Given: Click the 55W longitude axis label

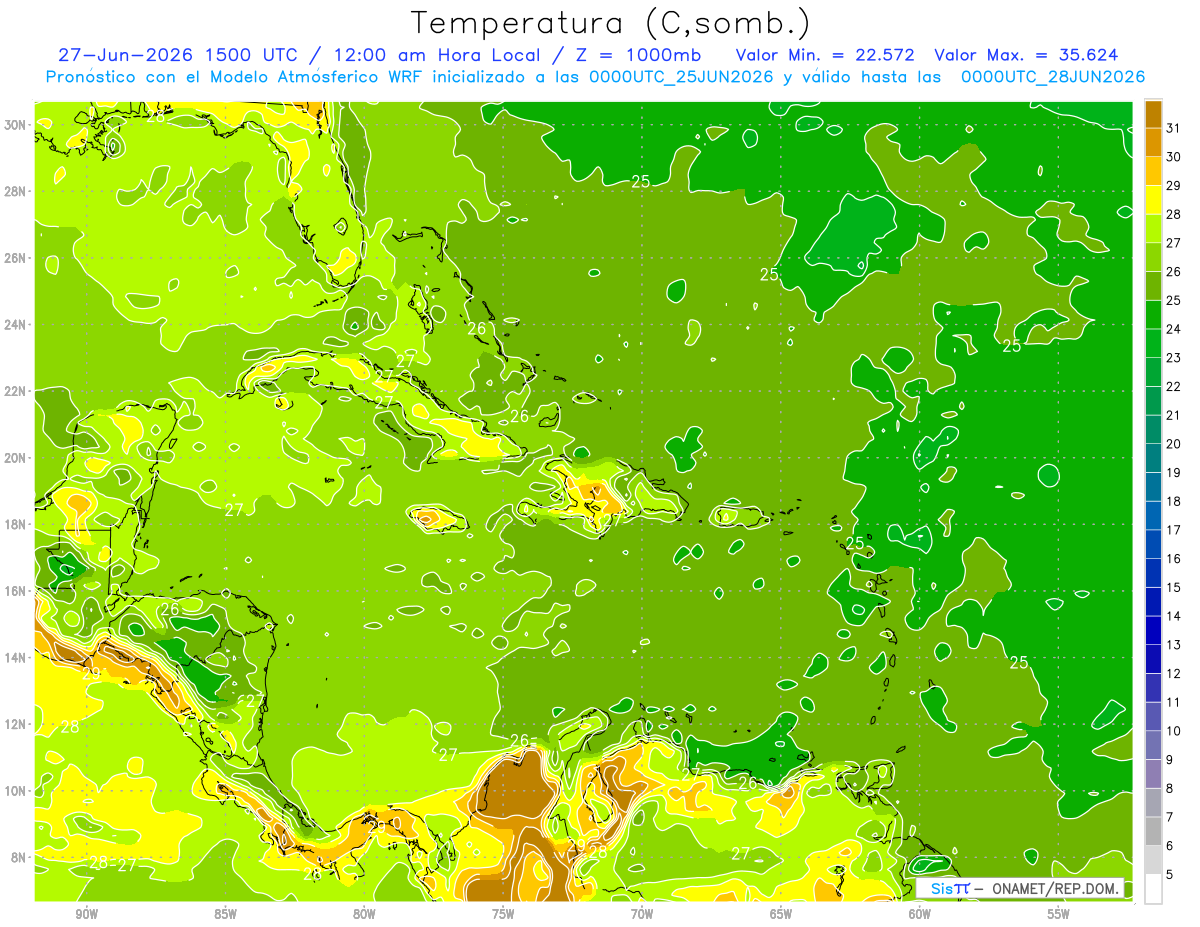Looking at the screenshot, I should click(1058, 914).
